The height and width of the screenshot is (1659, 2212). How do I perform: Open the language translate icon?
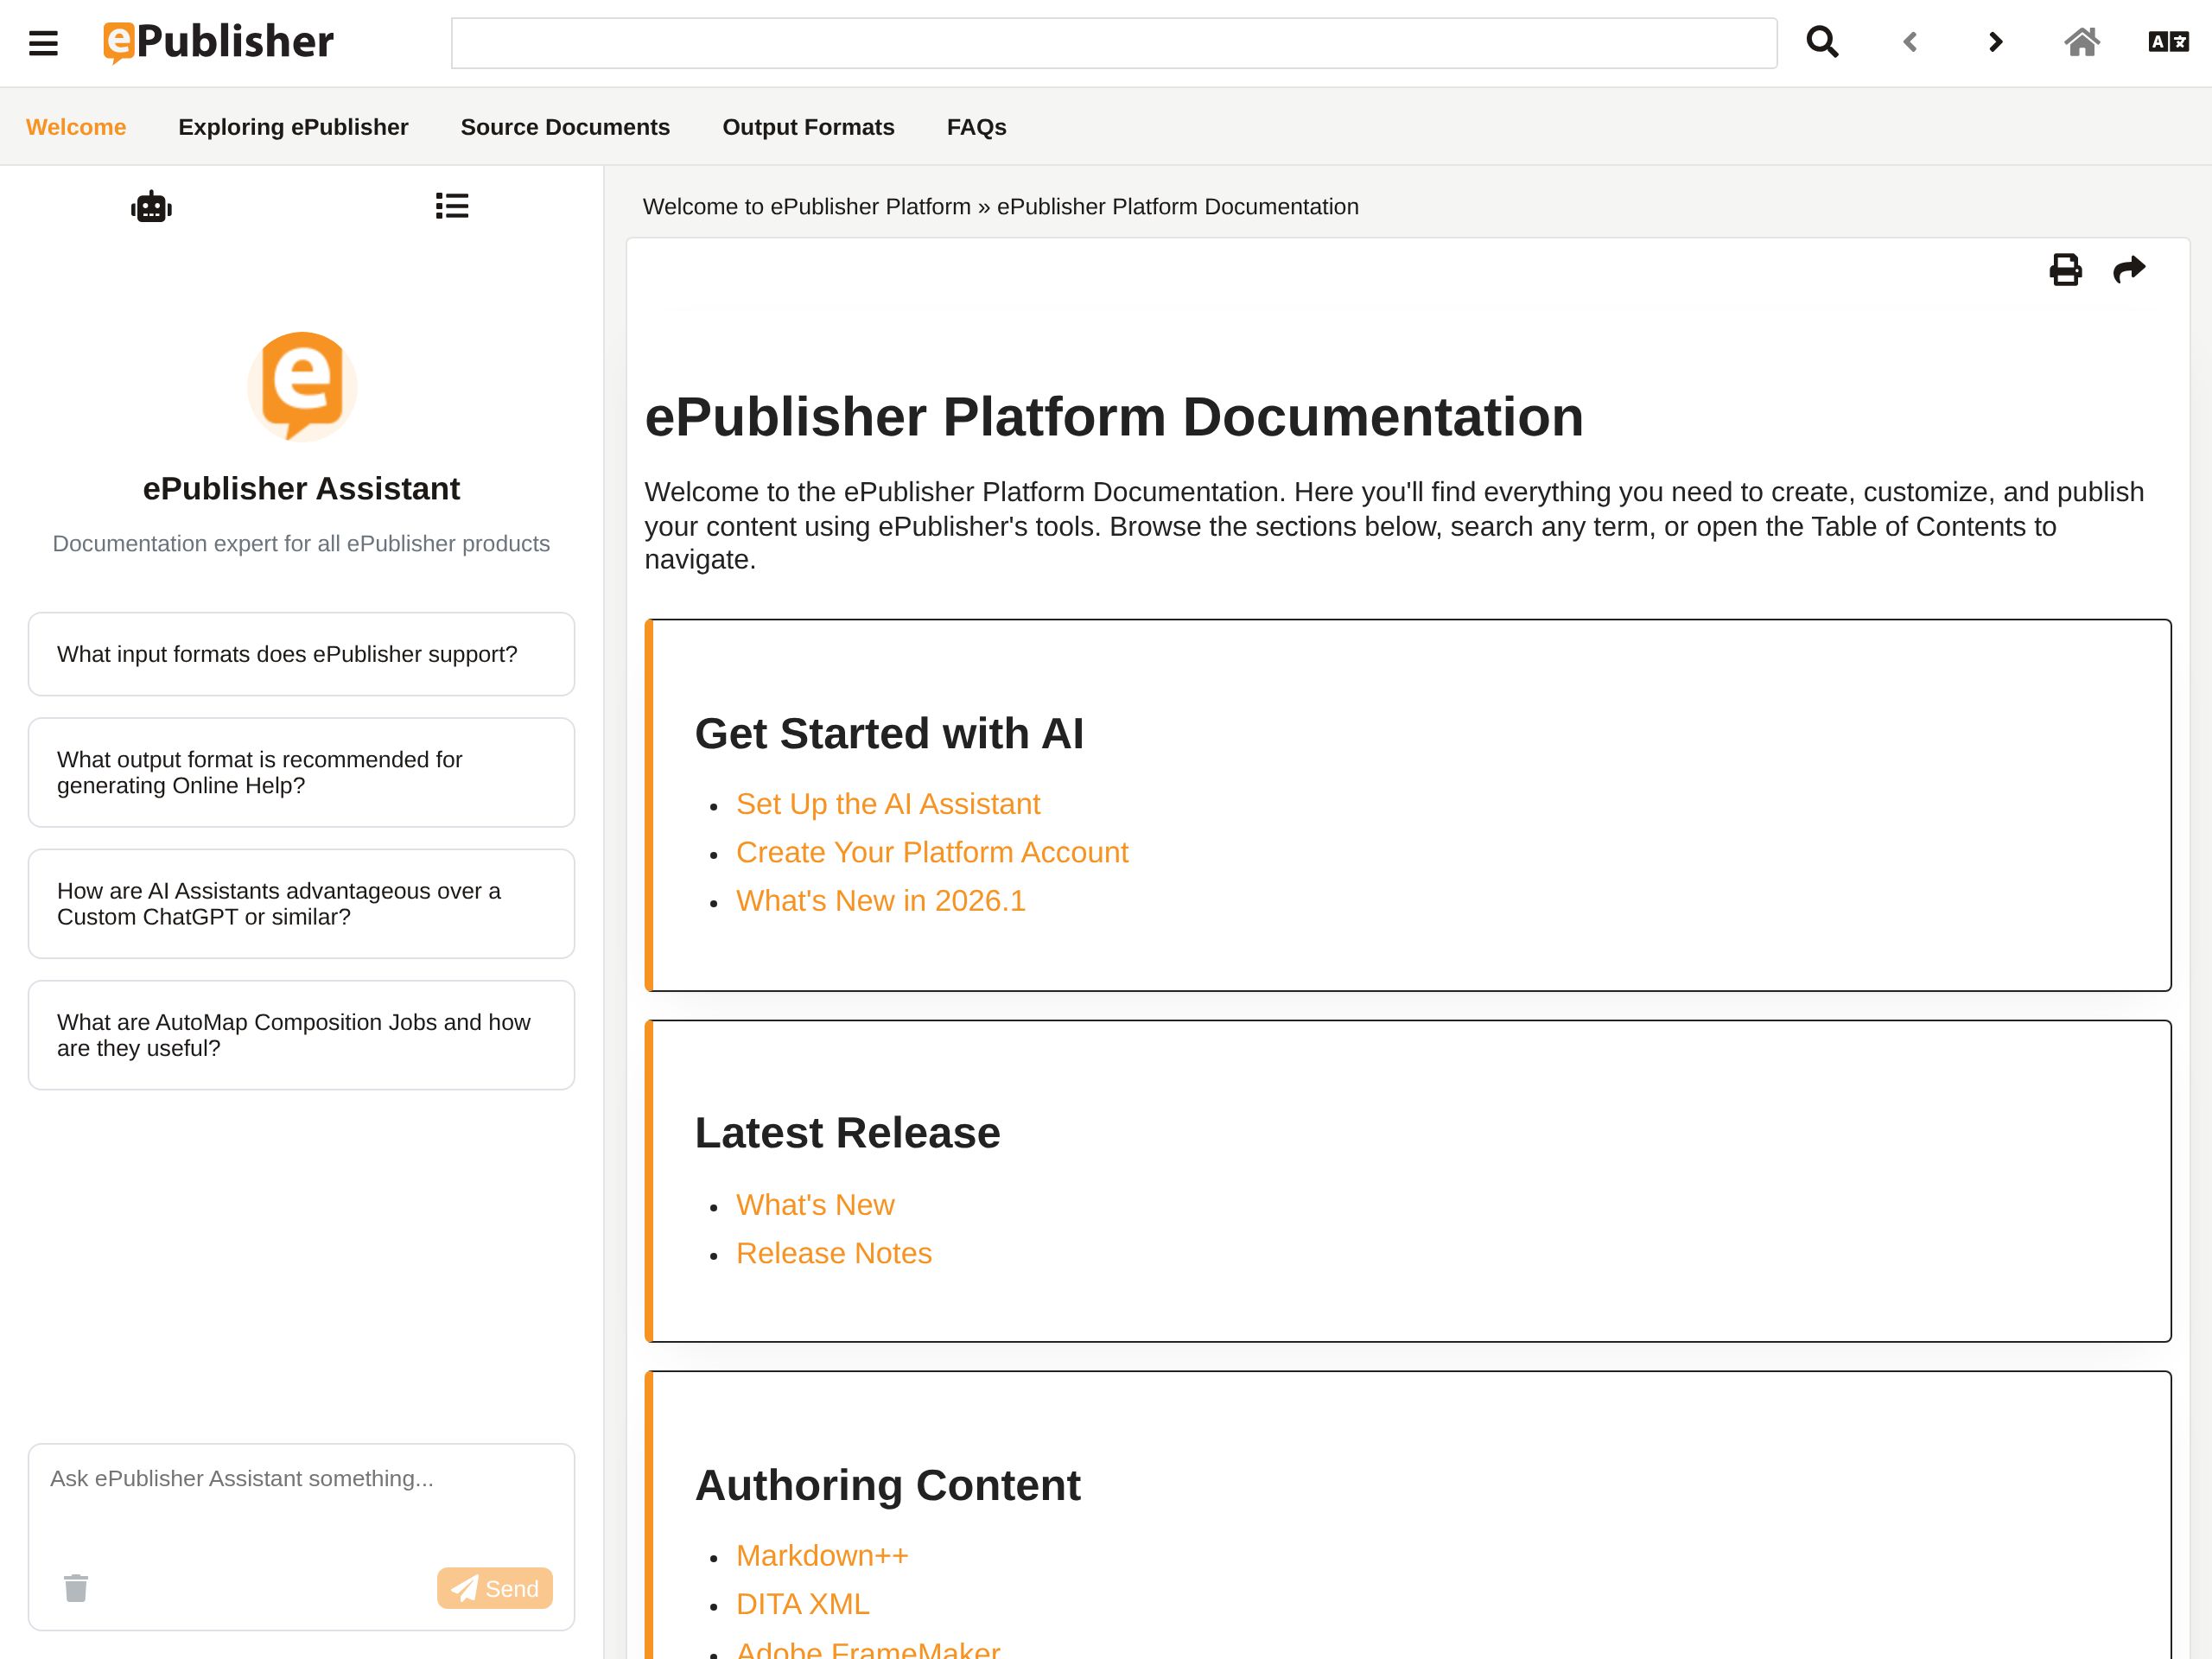pyautogui.click(x=2168, y=42)
